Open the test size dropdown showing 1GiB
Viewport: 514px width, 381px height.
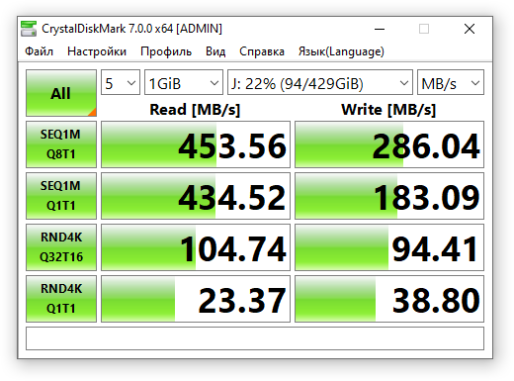click(183, 82)
